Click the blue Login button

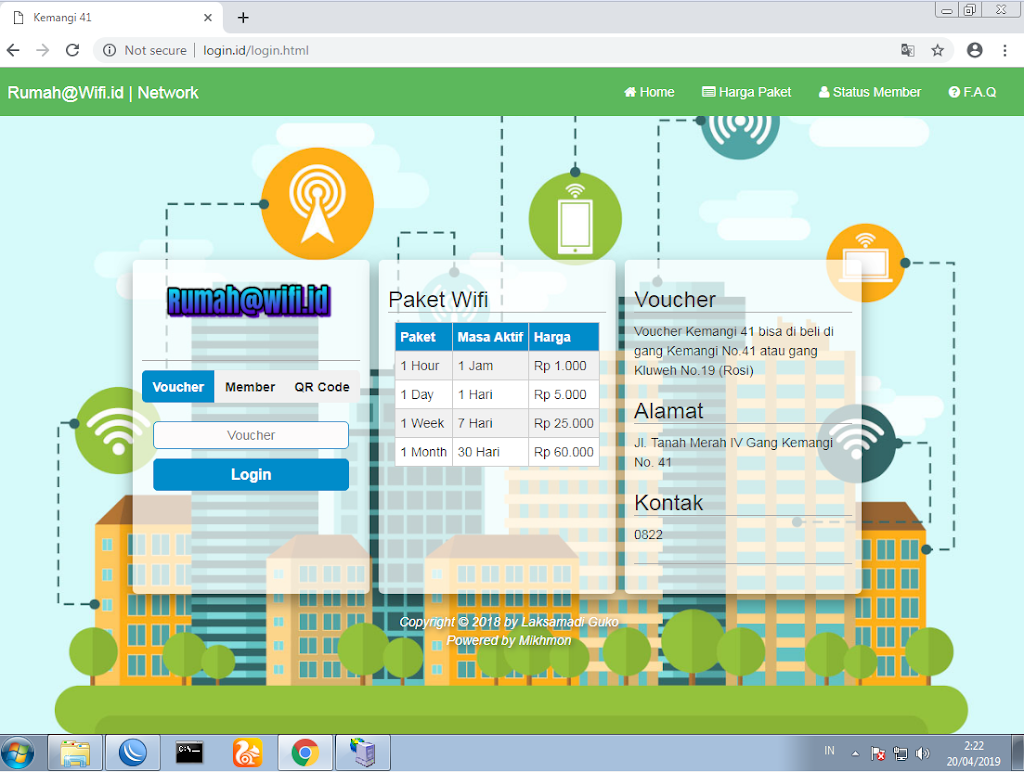251,475
